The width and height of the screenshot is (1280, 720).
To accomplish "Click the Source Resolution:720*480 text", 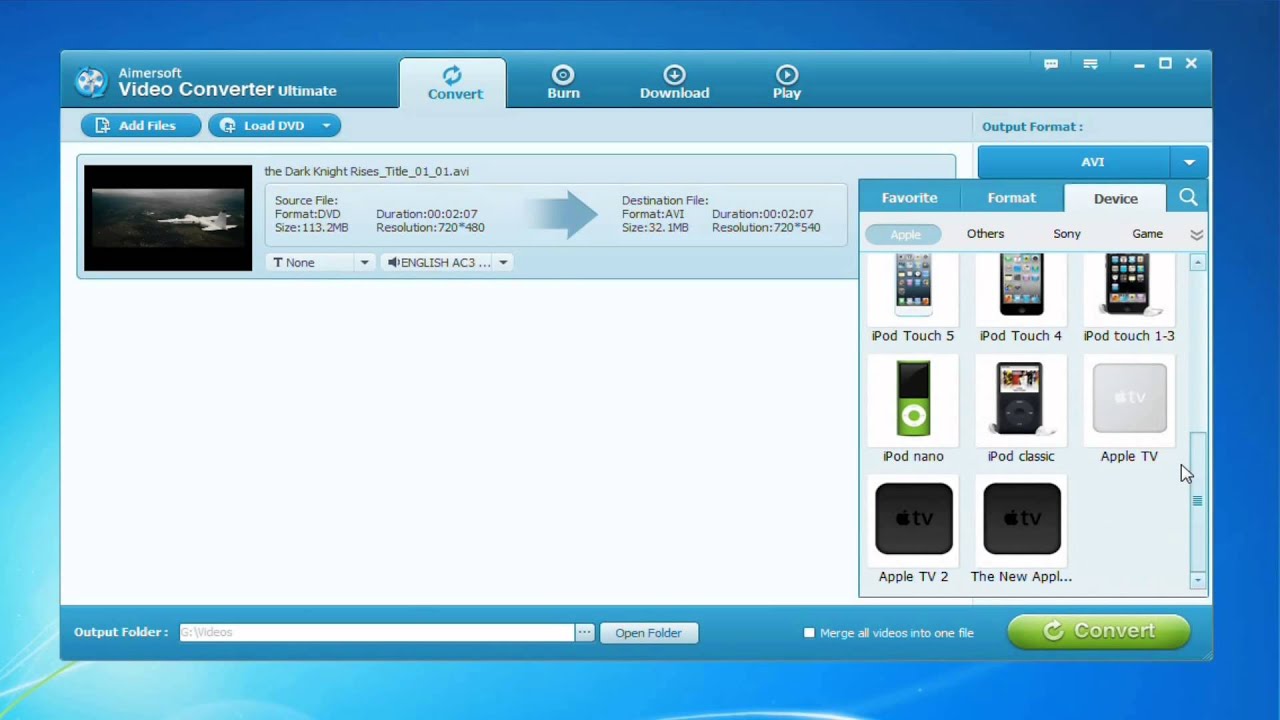I will tap(430, 228).
